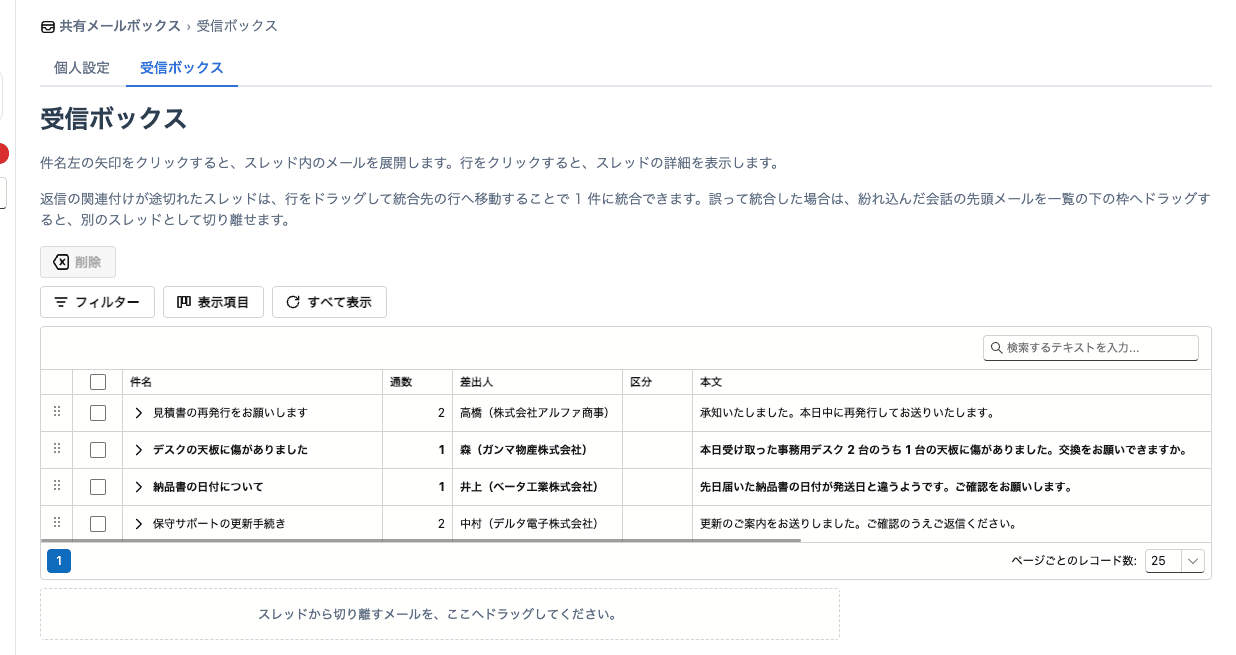
Task: Check the デスクの天板に傷がありました row checkbox
Action: tap(98, 450)
